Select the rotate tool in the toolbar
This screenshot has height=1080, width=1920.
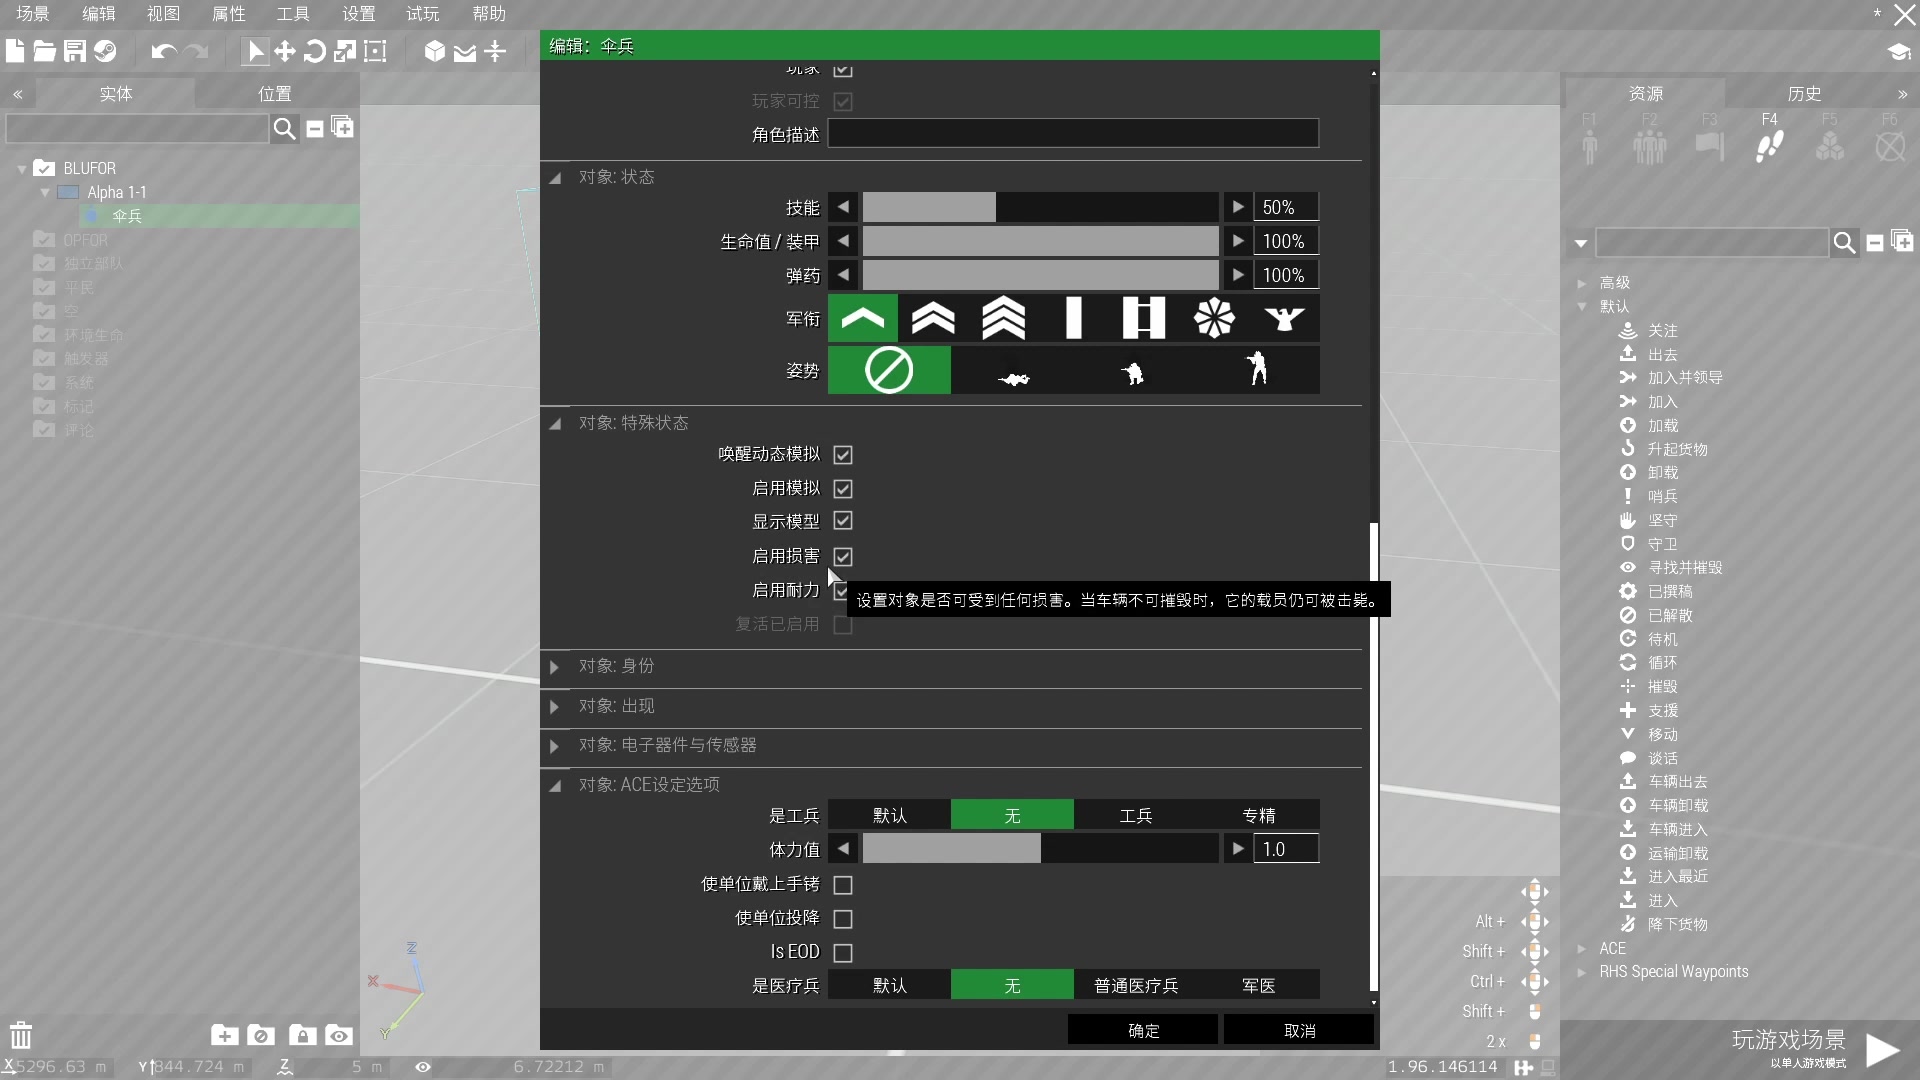315,51
